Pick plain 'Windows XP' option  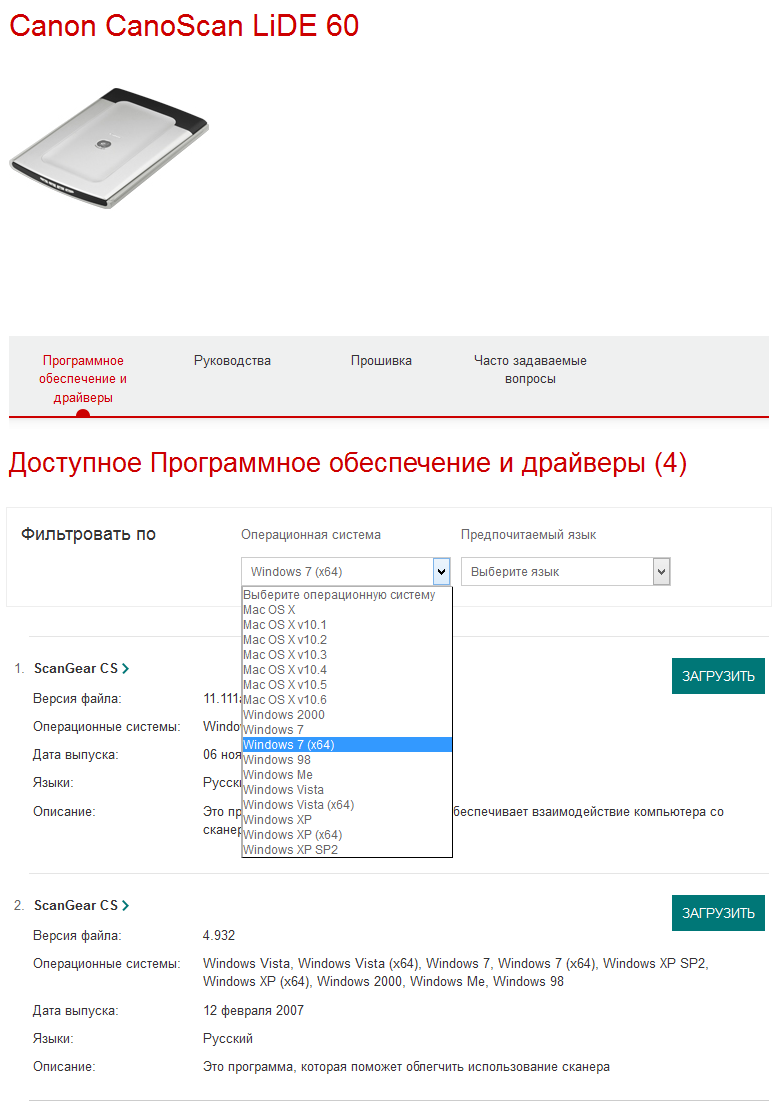[347, 820]
